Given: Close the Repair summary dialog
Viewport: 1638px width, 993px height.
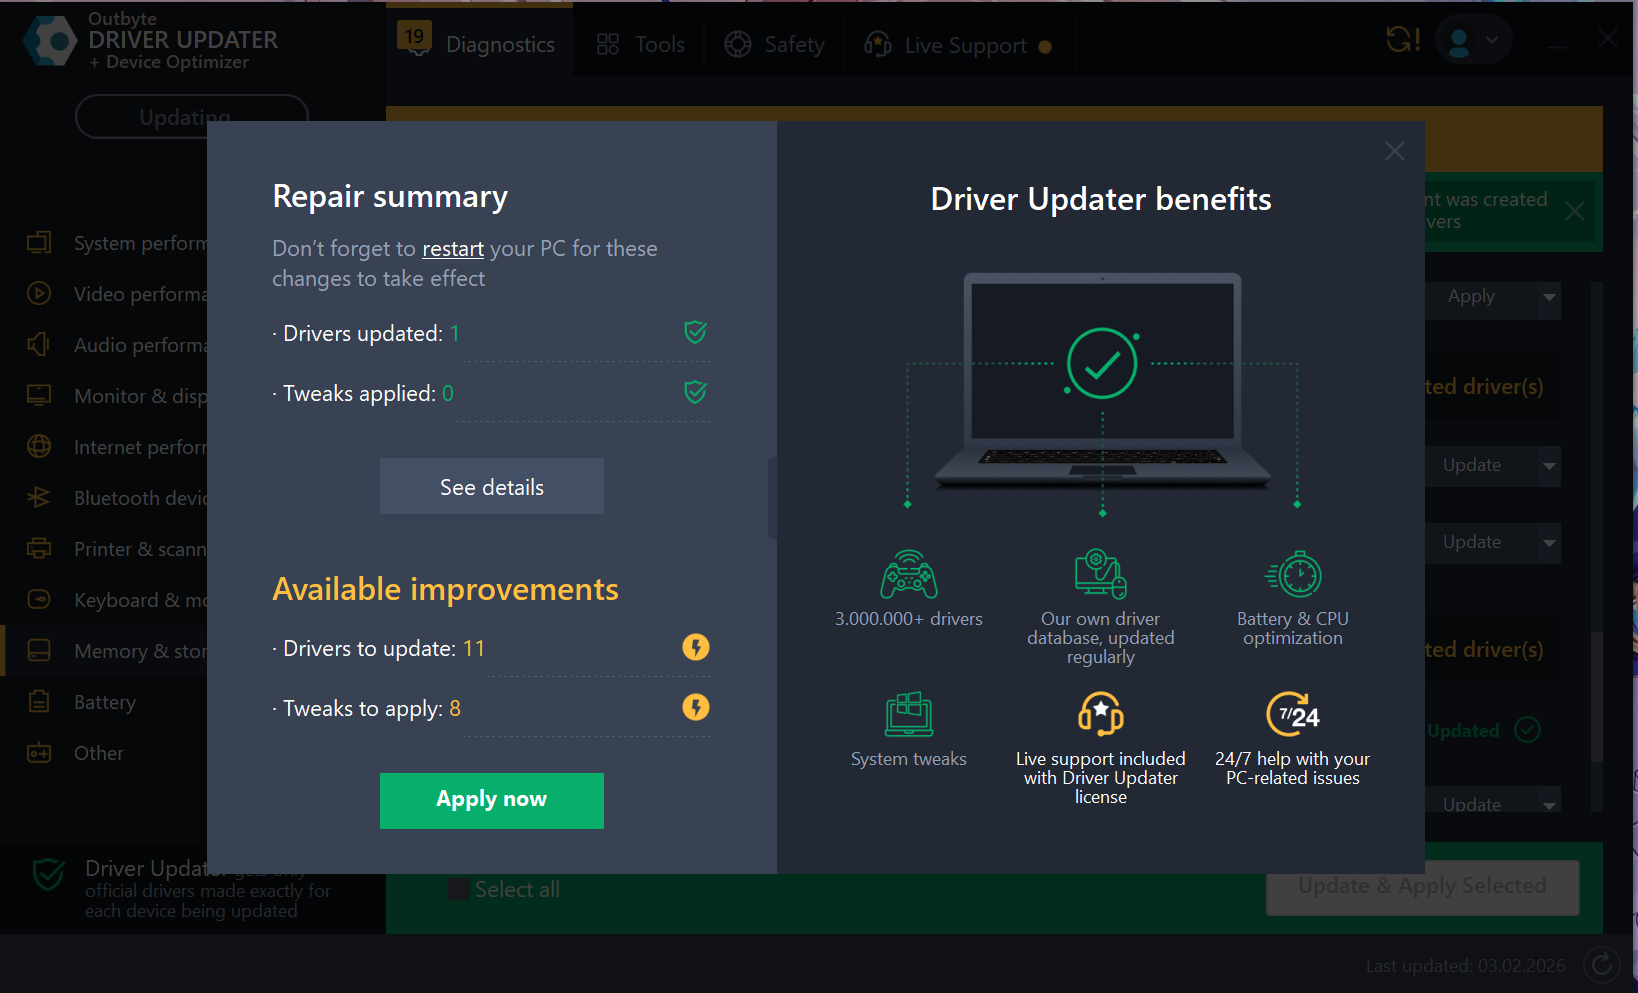Looking at the screenshot, I should click(x=1394, y=151).
